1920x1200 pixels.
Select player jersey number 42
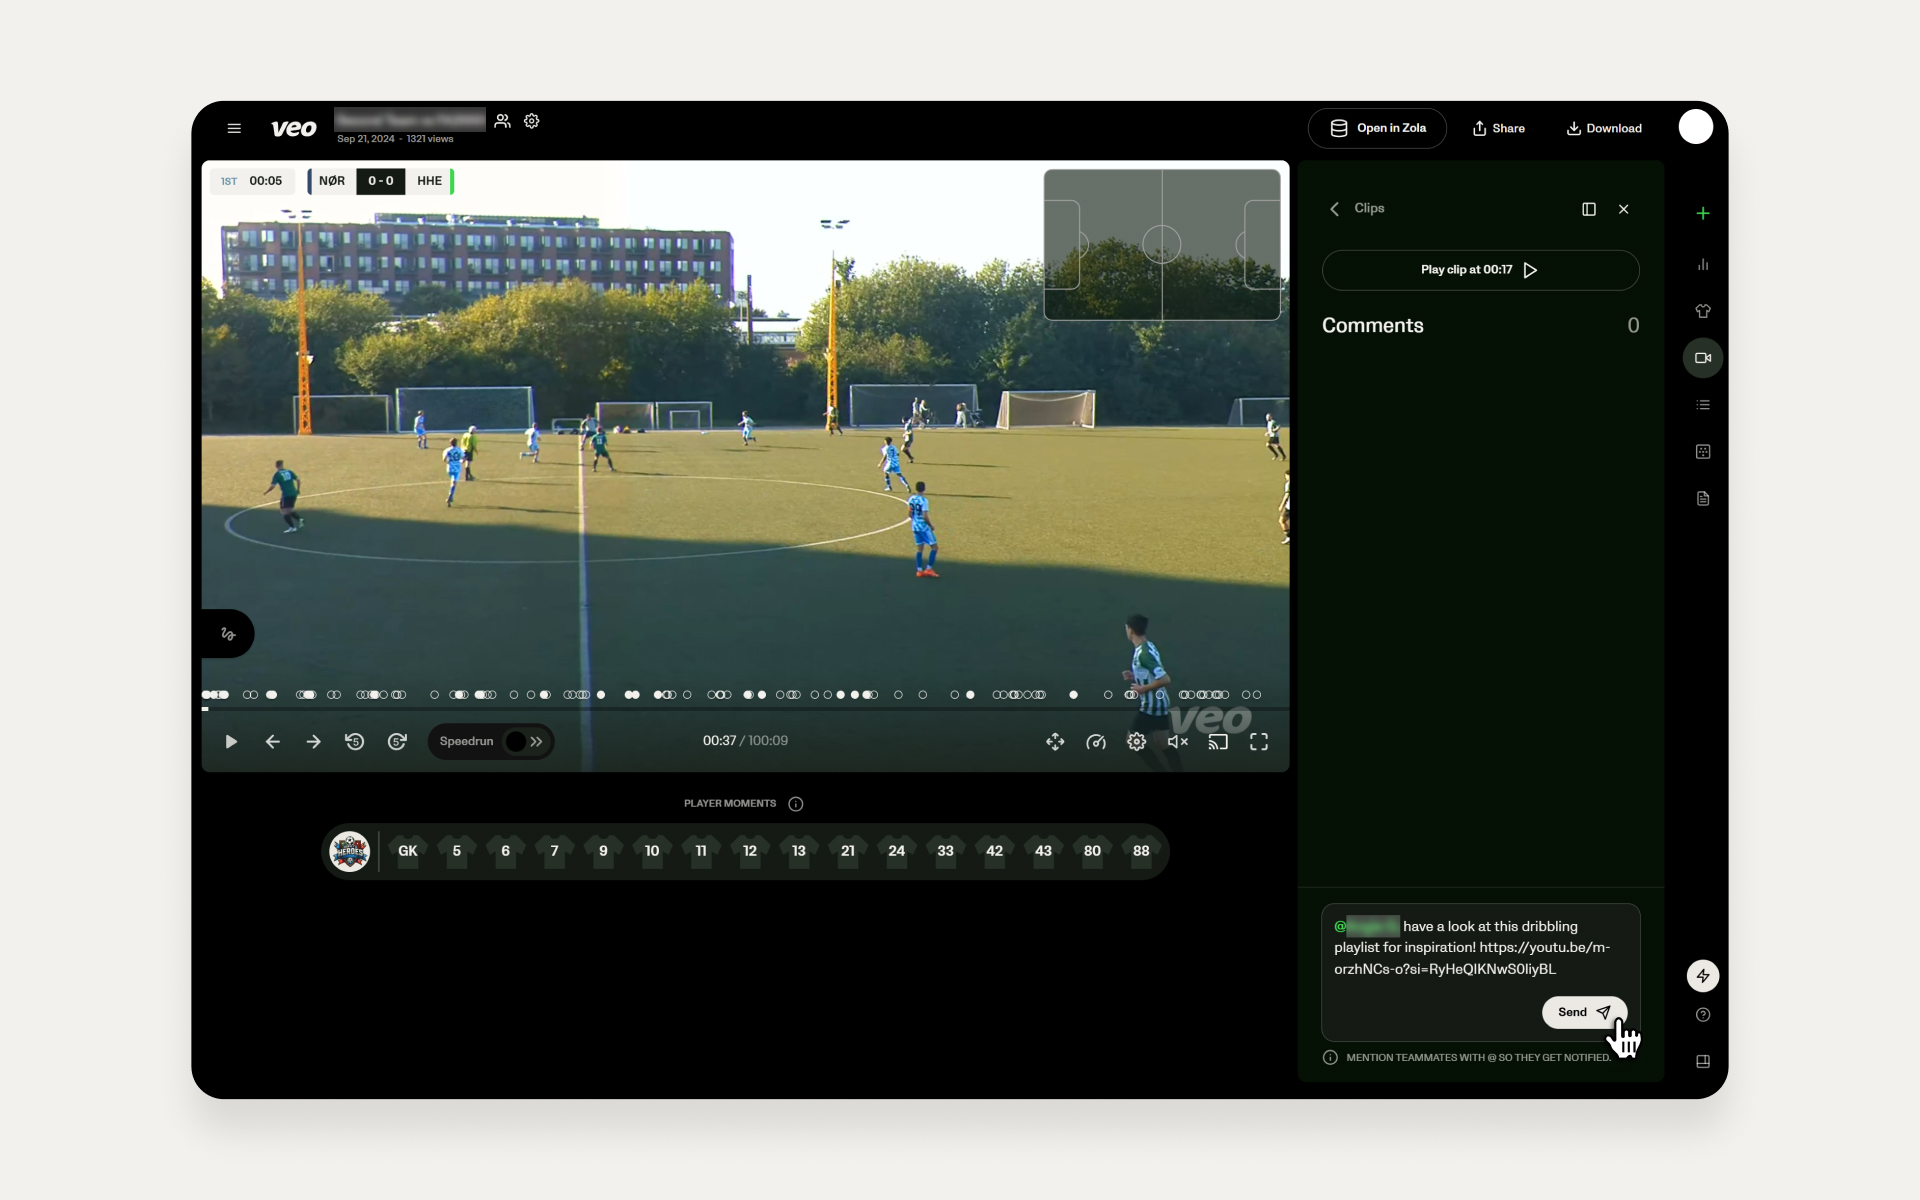point(995,852)
